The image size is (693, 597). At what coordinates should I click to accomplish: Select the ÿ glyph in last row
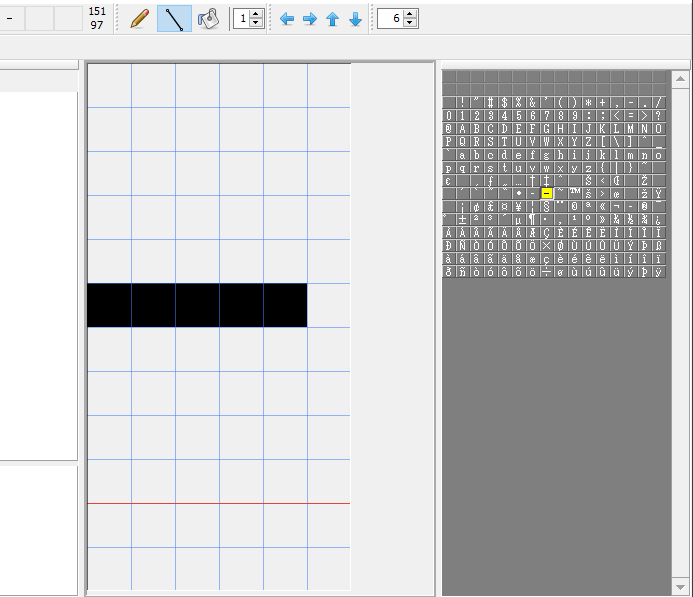(659, 272)
